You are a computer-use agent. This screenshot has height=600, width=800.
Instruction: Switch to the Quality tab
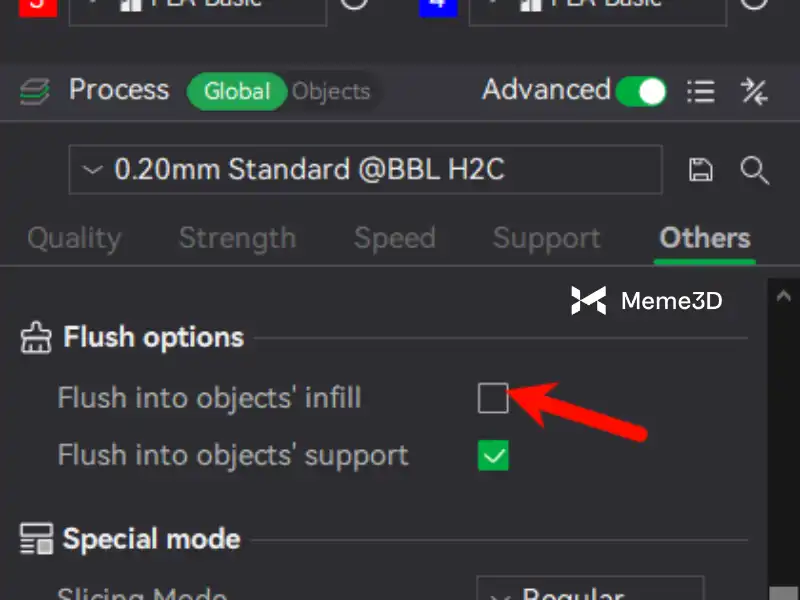click(74, 238)
